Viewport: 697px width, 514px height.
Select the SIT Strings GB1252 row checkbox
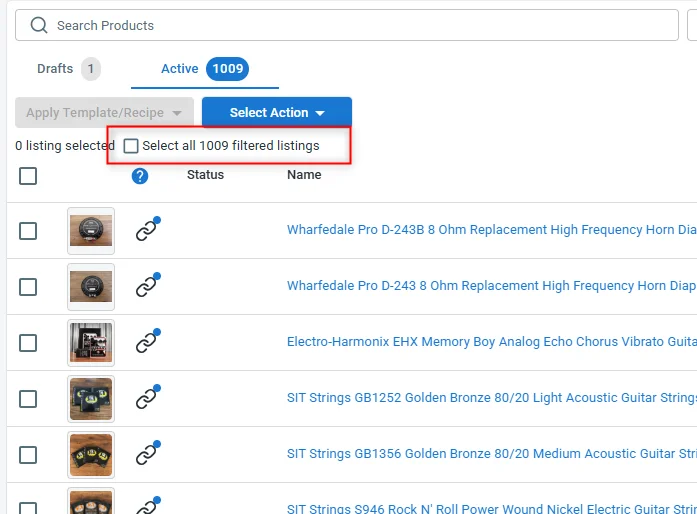pos(28,399)
